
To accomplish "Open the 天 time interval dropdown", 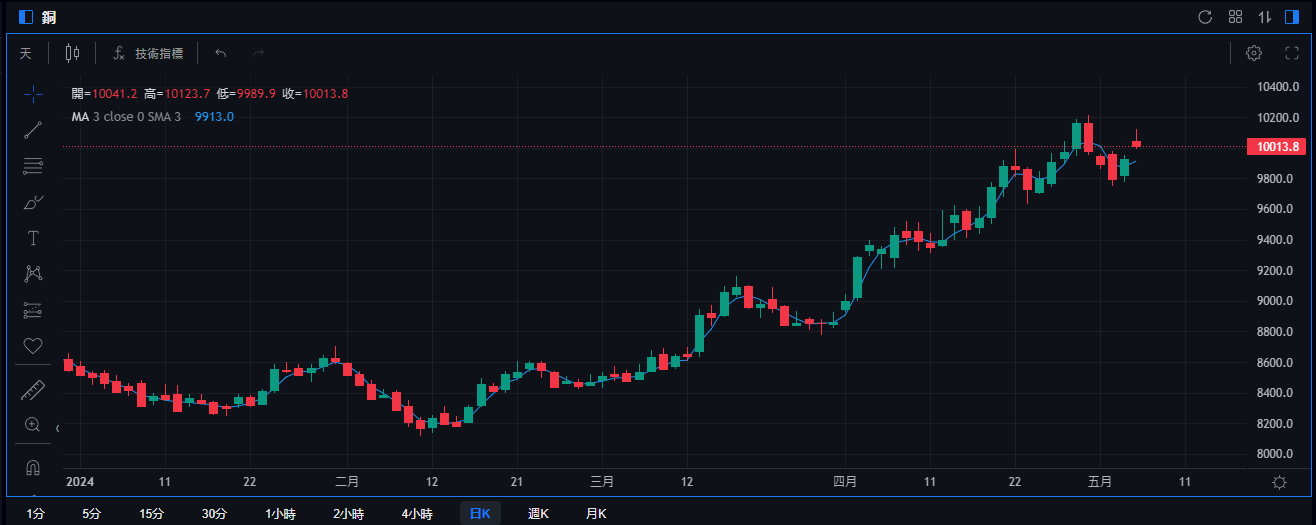I will (x=26, y=53).
